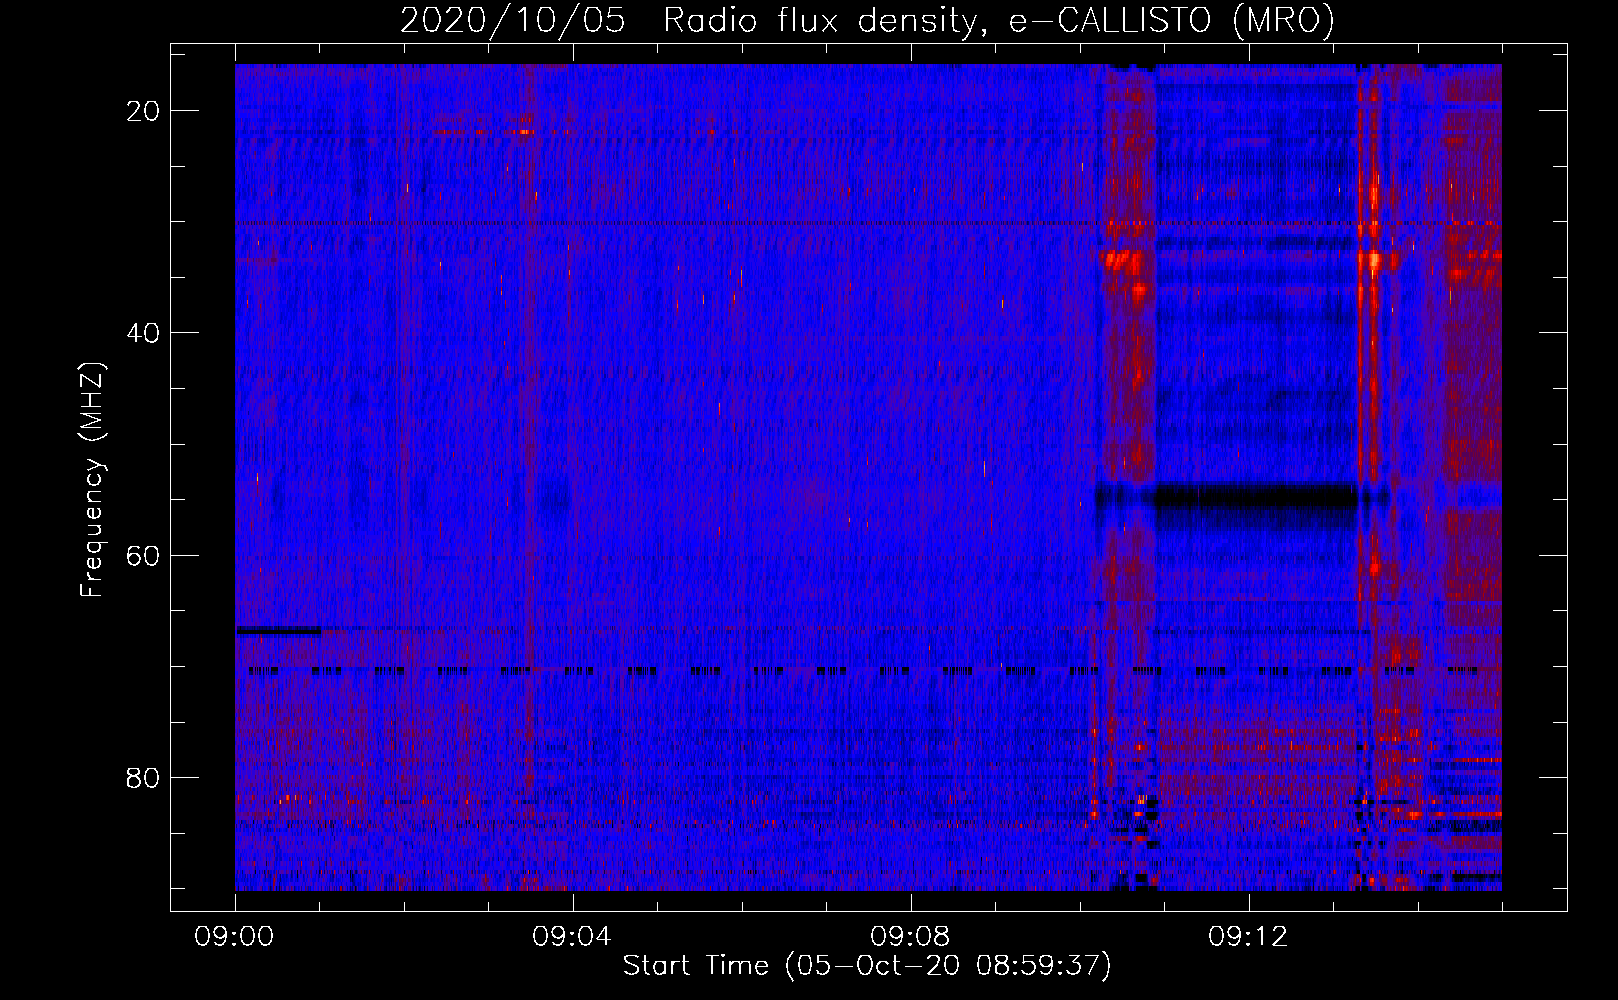Click the 'Start Time (05-Oct-20 08:59:37)' label

click(x=867, y=965)
